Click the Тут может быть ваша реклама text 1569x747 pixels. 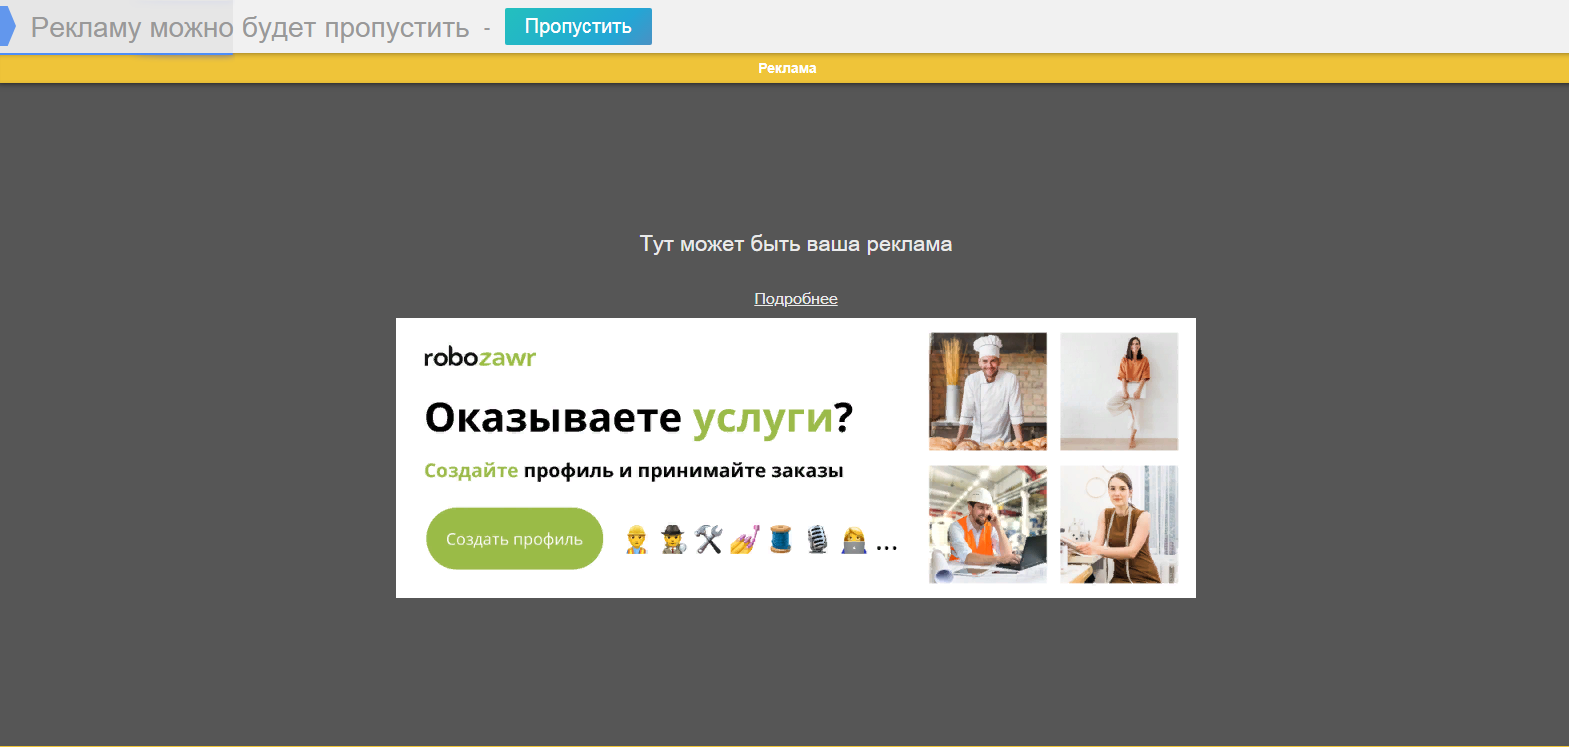coord(796,244)
